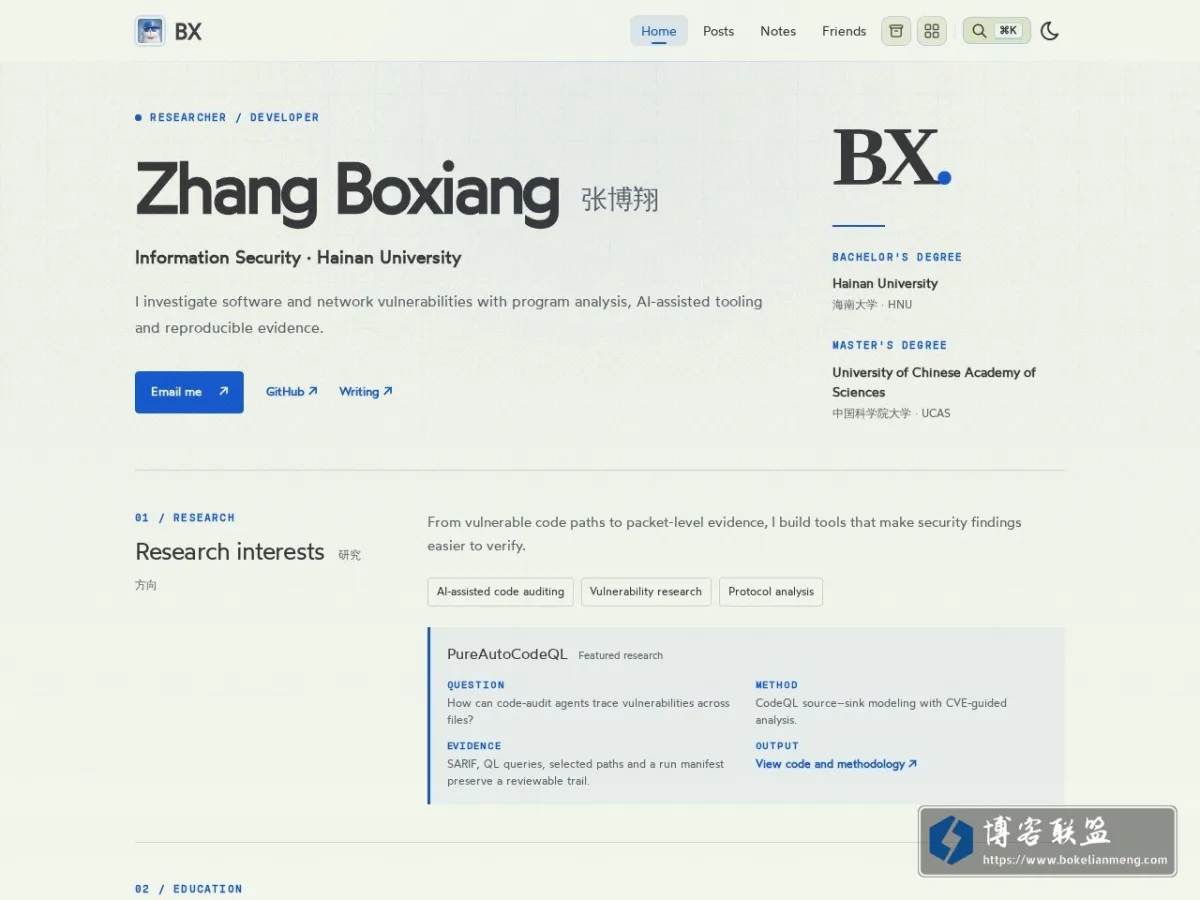Select the AI-assisted code auditing tag
The height and width of the screenshot is (900, 1200).
pyautogui.click(x=500, y=592)
